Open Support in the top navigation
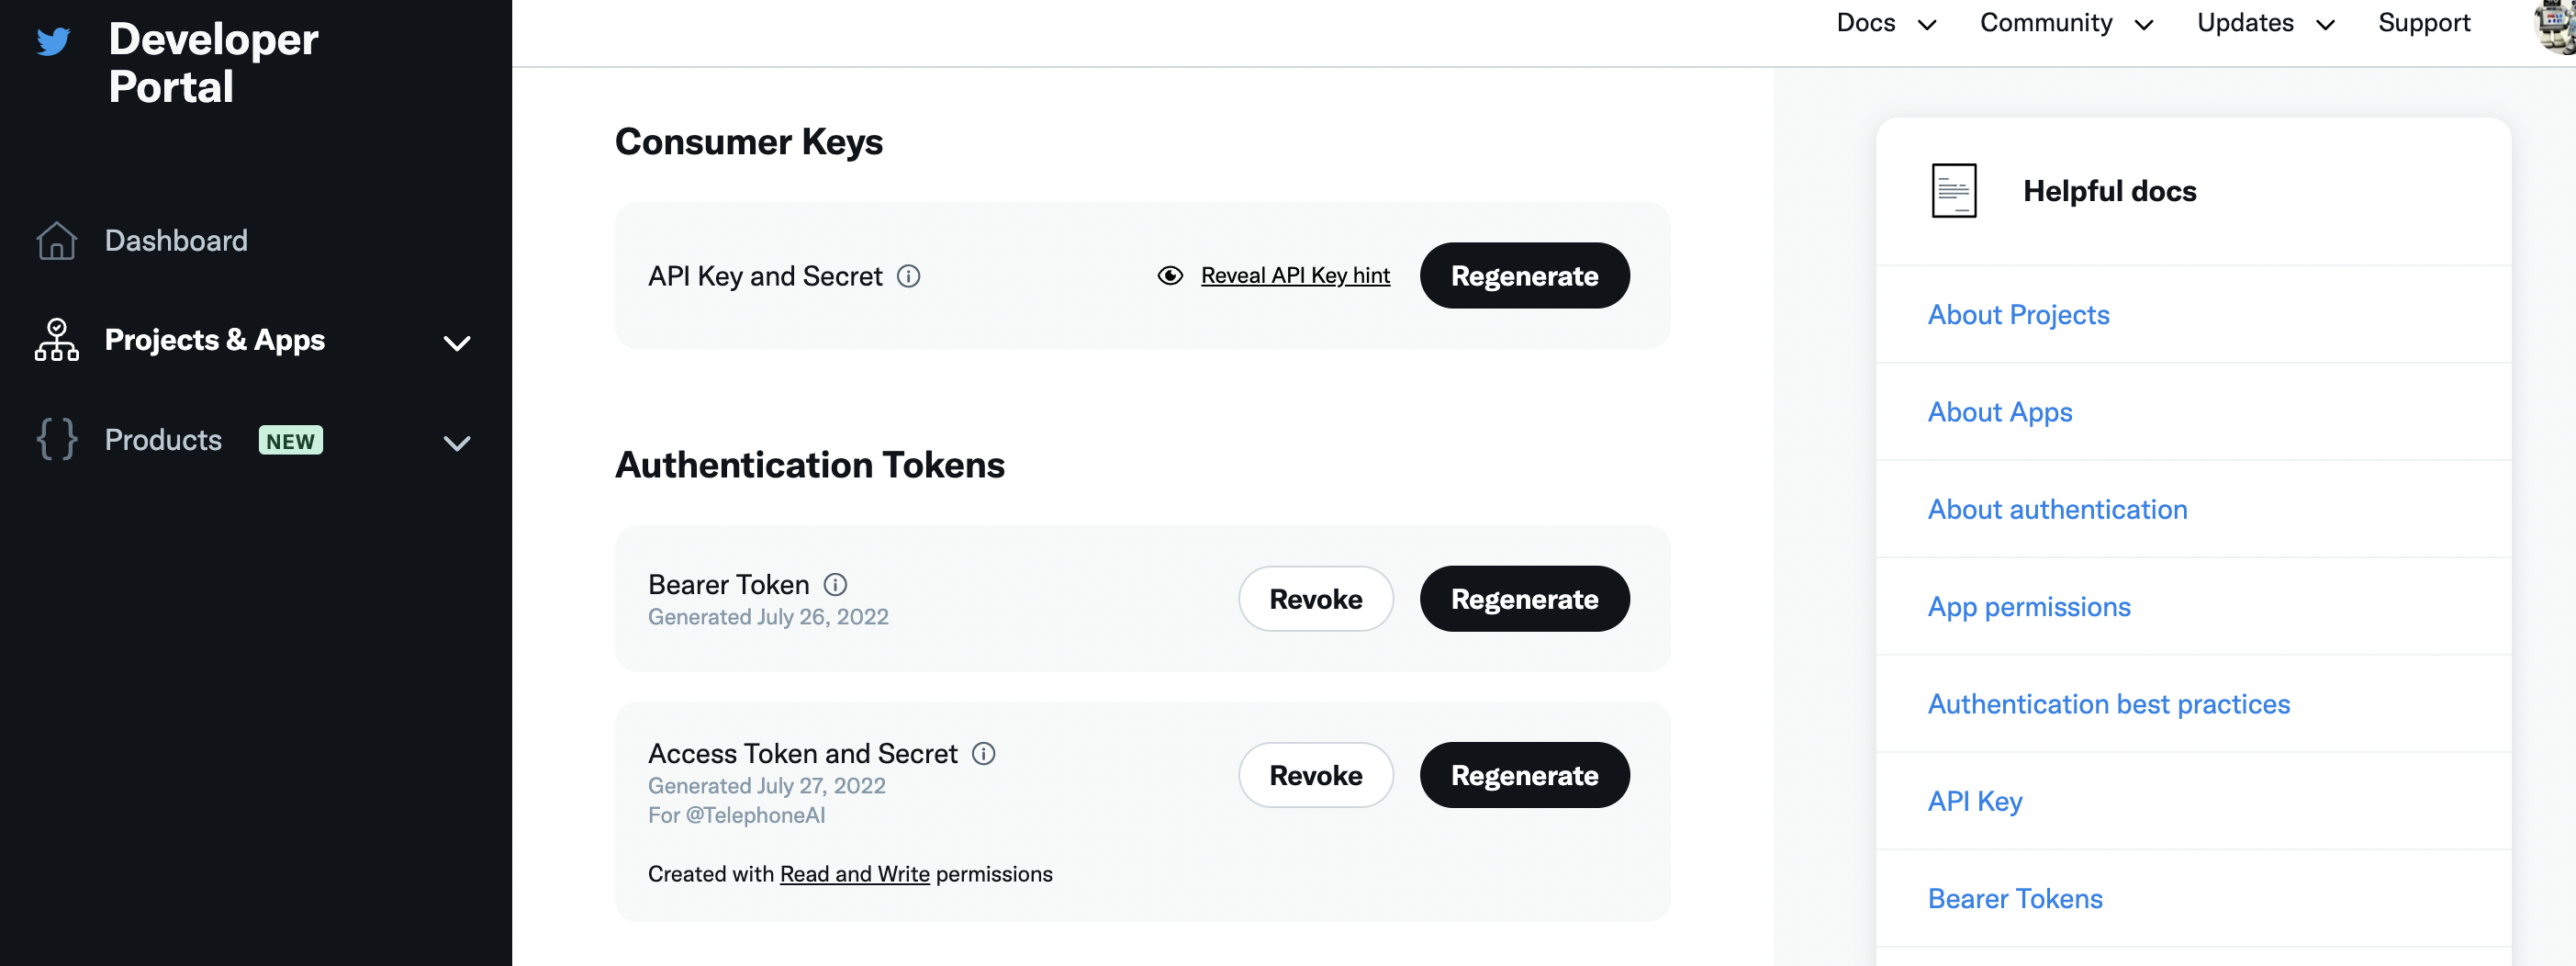 (2423, 23)
